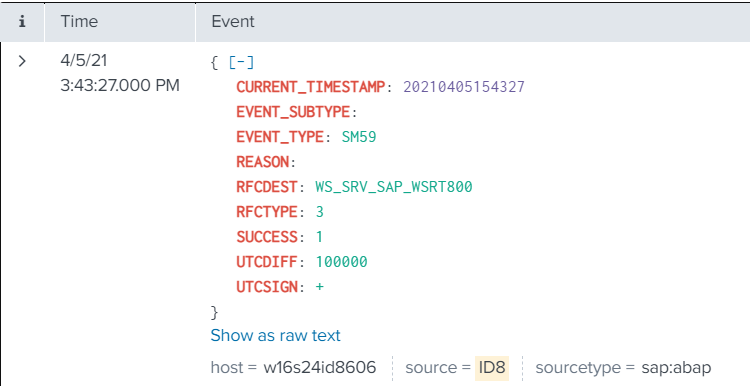Select timestamp value 20210405154327

click(463, 87)
